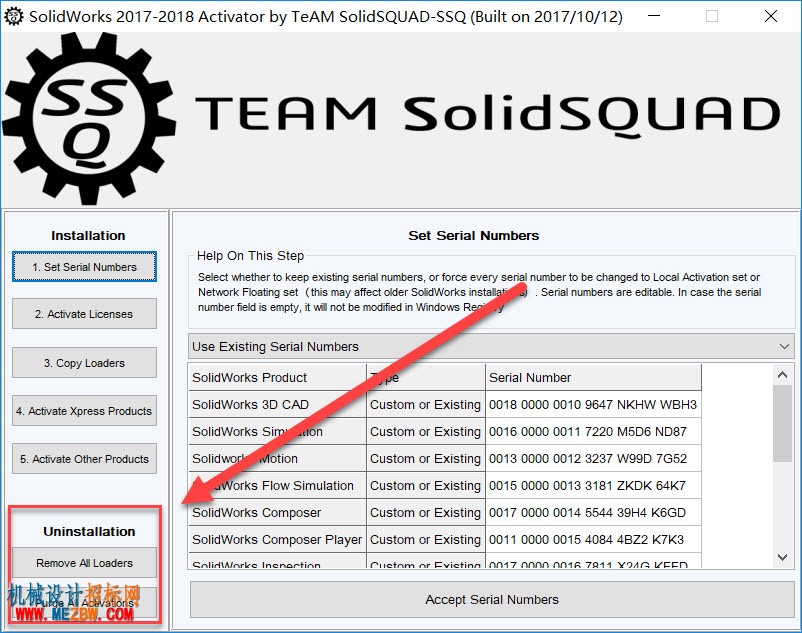Click the Type cell for SolidWorks 3D CAD
The image size is (802, 633).
pos(426,404)
